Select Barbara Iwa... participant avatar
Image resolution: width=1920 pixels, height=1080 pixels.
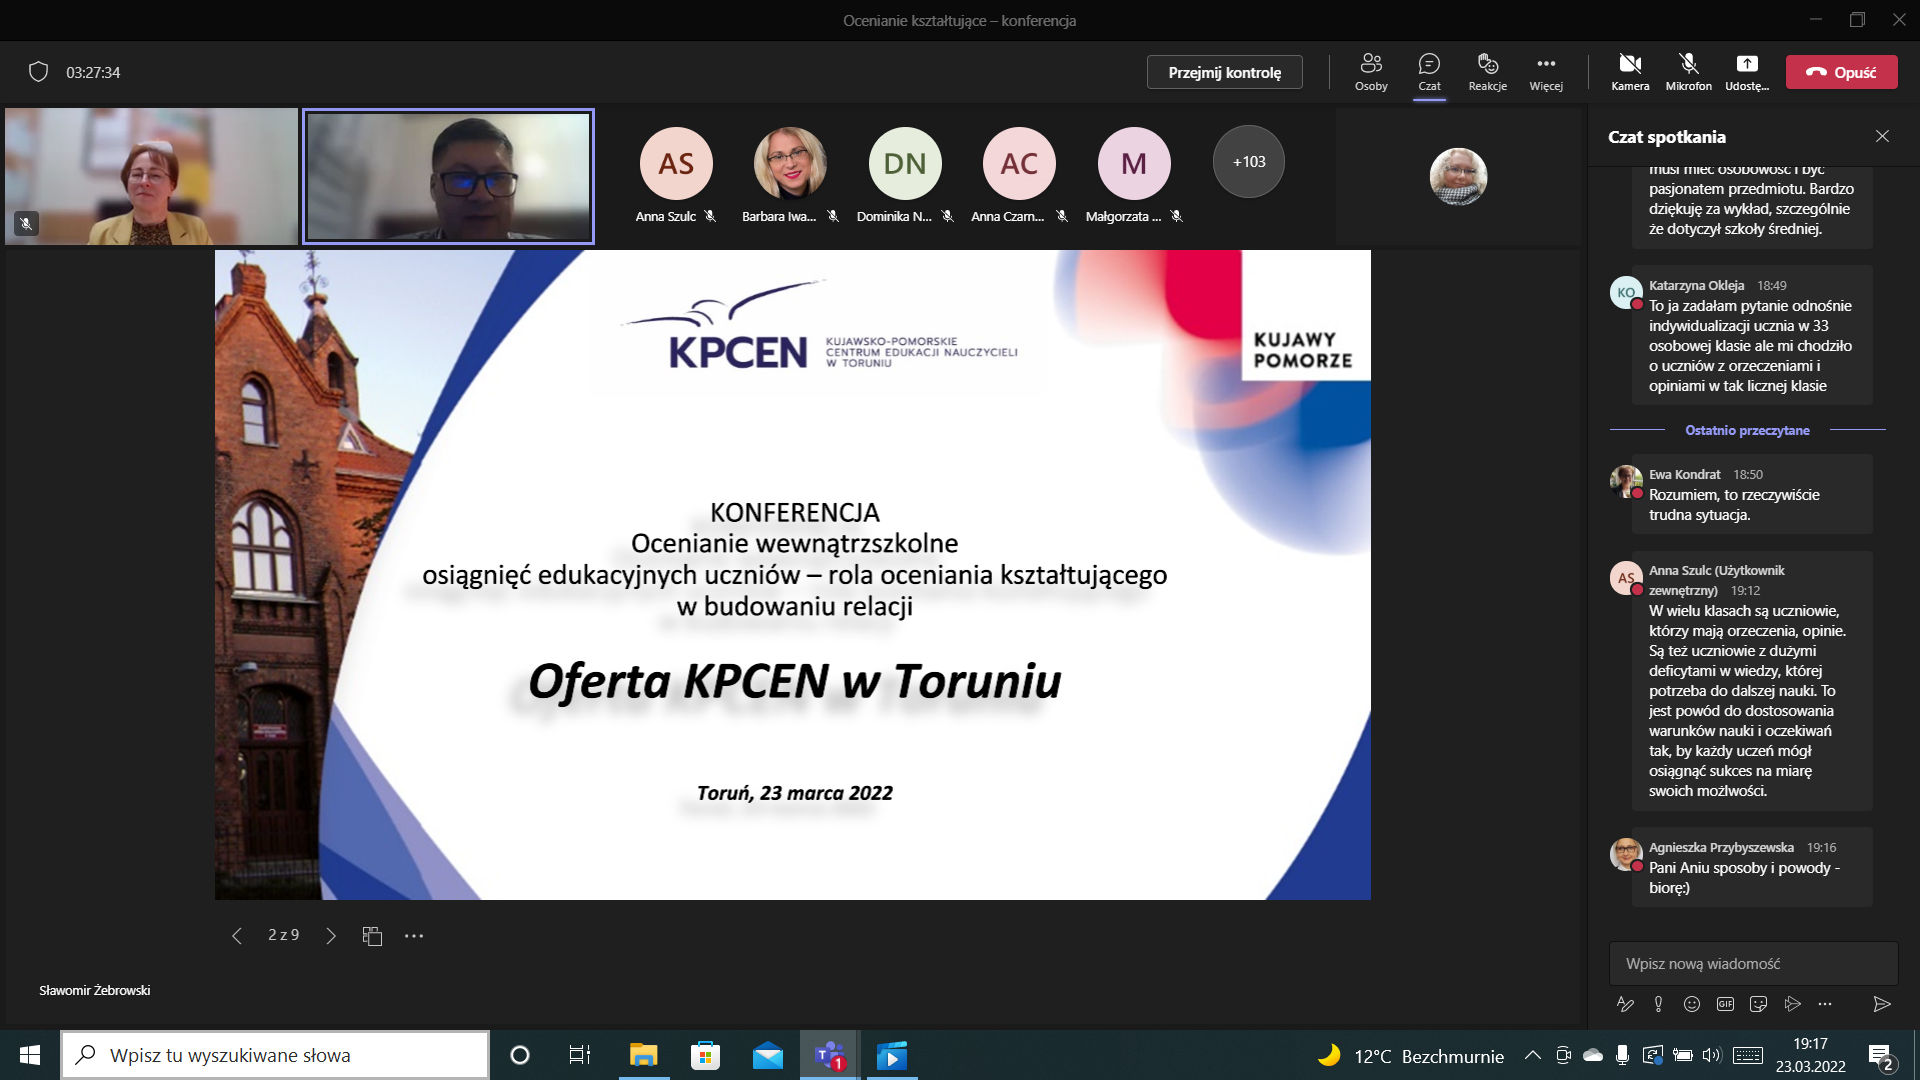(x=790, y=163)
